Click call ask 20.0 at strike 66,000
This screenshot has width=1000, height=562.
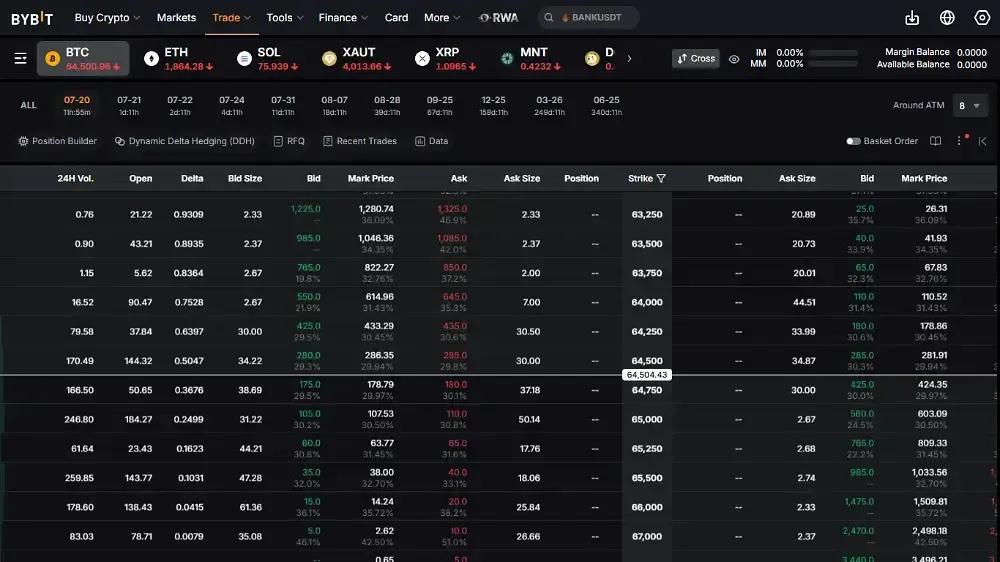point(457,502)
